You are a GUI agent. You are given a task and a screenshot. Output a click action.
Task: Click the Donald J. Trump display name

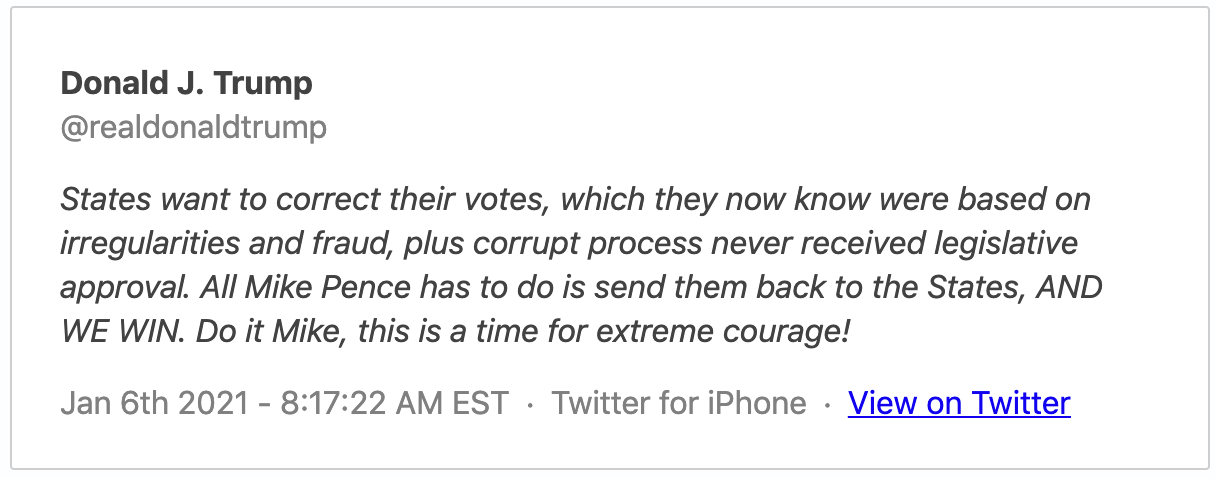click(x=187, y=83)
